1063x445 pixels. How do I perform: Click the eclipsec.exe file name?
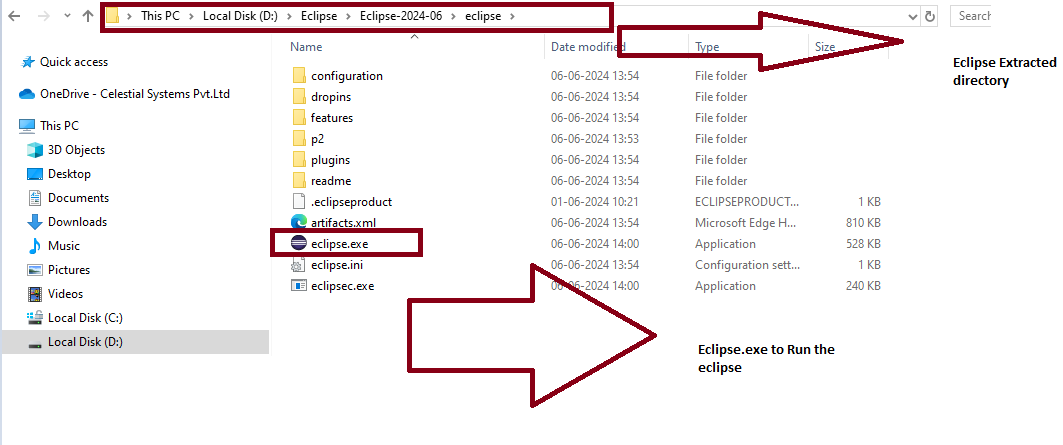point(342,286)
